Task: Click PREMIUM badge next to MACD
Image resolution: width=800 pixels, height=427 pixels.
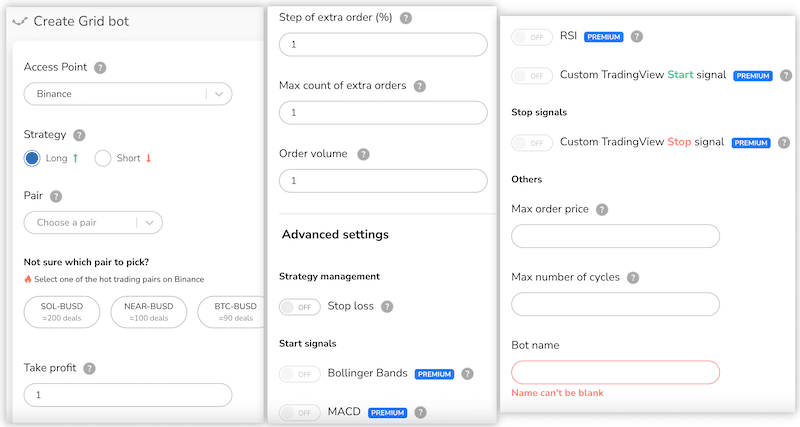Action: tap(387, 413)
